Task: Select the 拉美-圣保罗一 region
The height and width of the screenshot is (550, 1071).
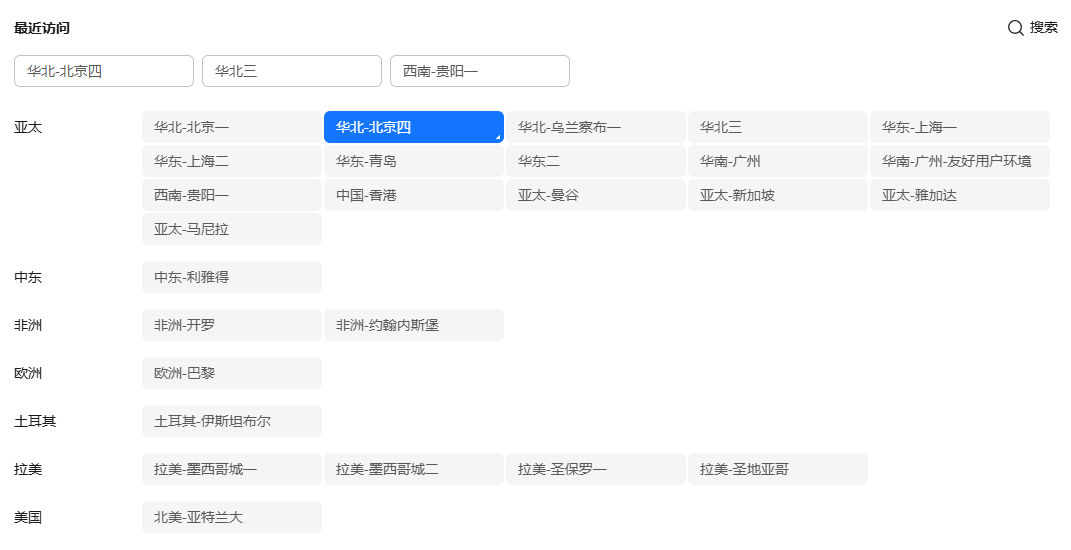Action: coord(596,469)
